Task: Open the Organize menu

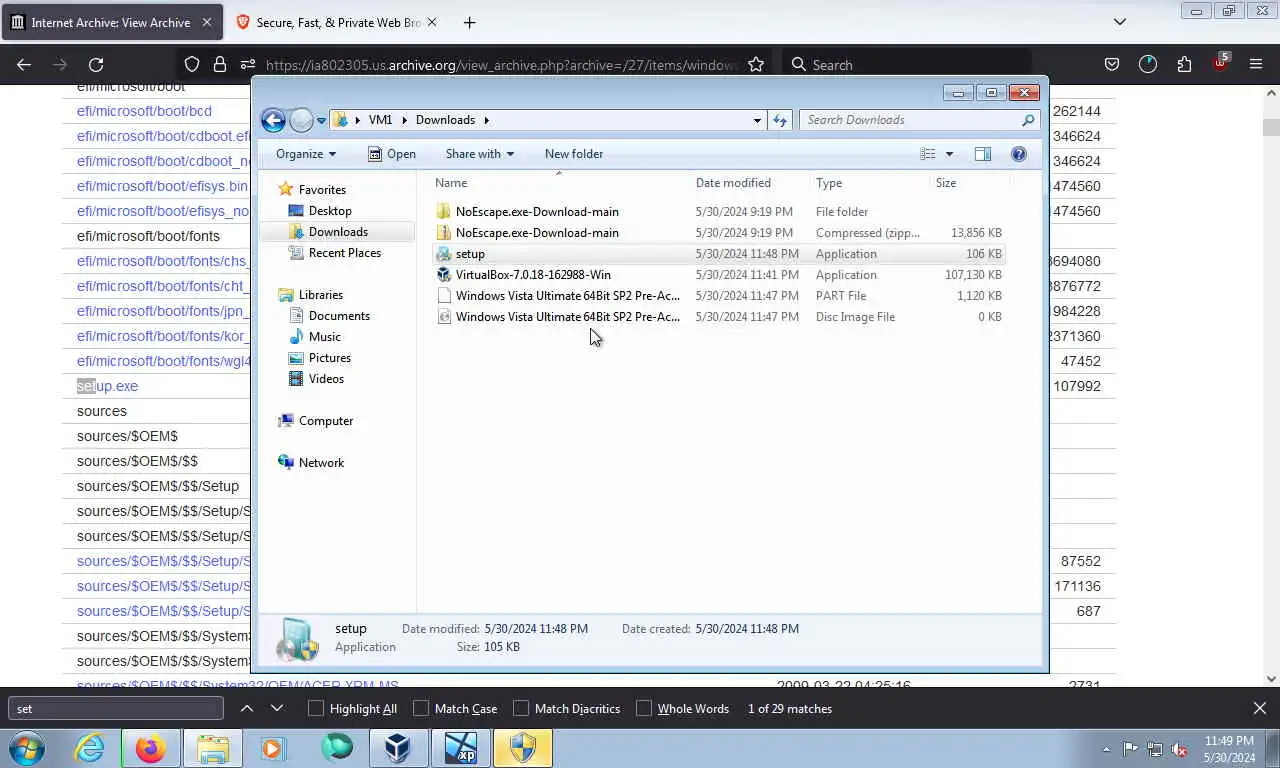Action: (x=306, y=154)
